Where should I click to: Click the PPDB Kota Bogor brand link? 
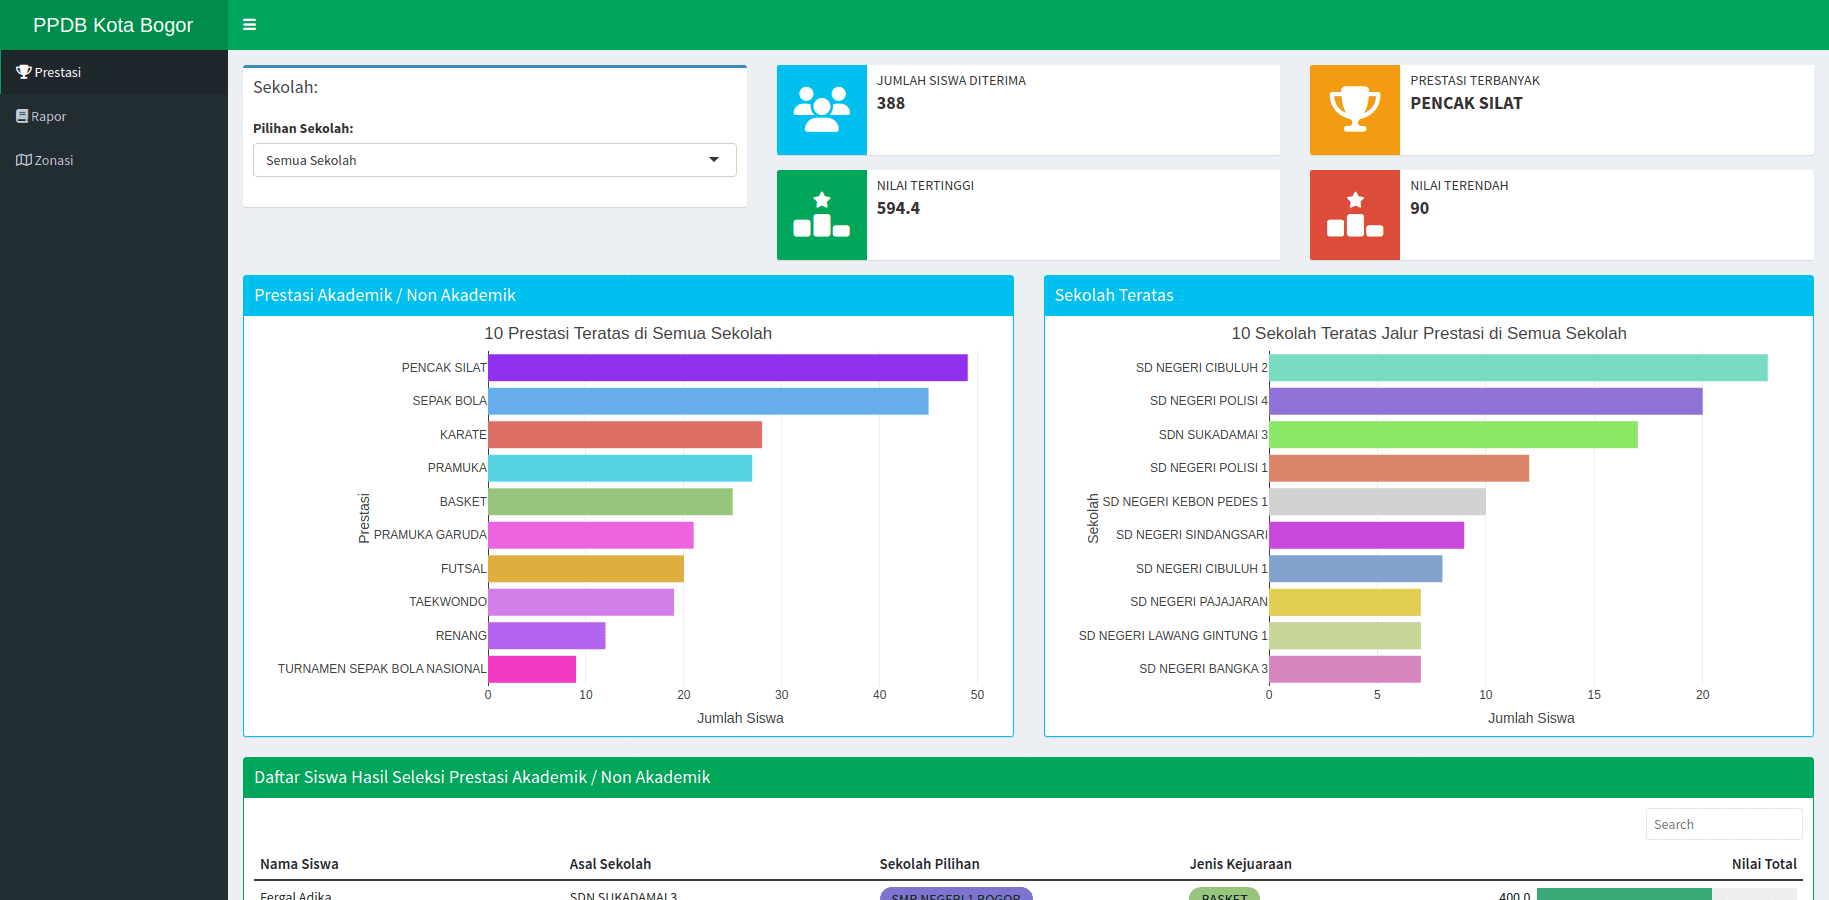click(113, 25)
